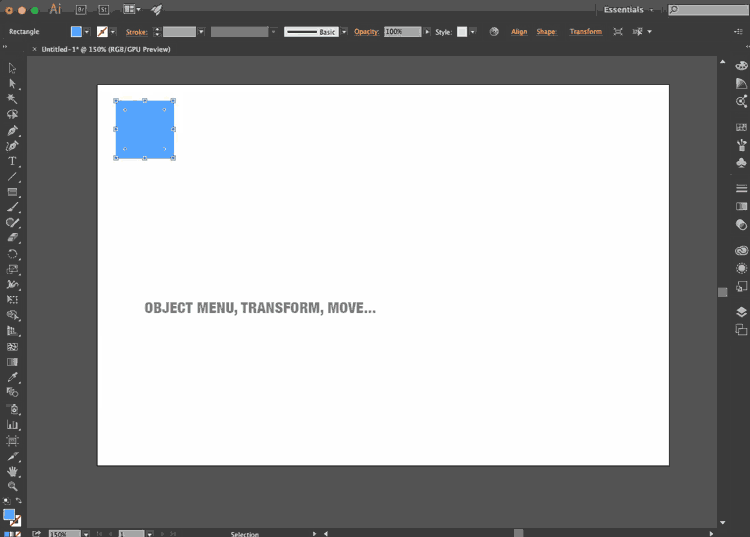Select the Rectangle tool in toolbox
Viewport: 750px width, 537px height.
point(12,192)
